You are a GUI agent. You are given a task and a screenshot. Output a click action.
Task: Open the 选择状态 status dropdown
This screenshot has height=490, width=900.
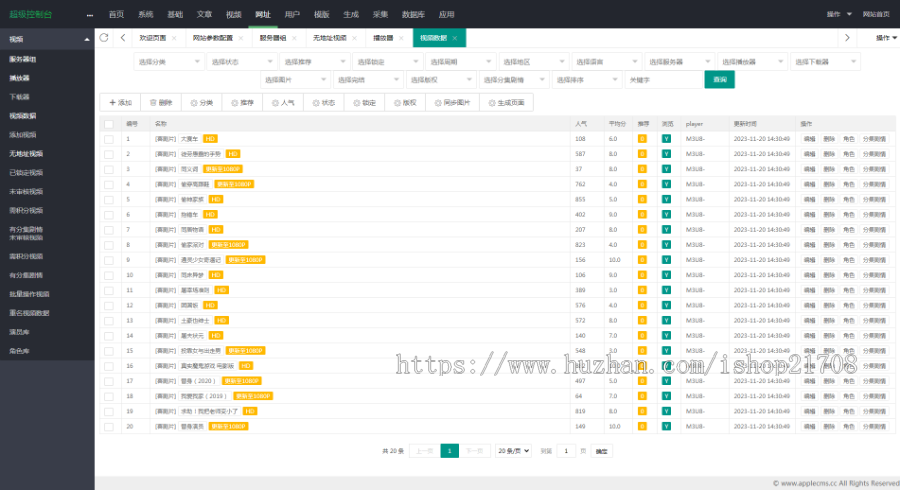(x=242, y=61)
